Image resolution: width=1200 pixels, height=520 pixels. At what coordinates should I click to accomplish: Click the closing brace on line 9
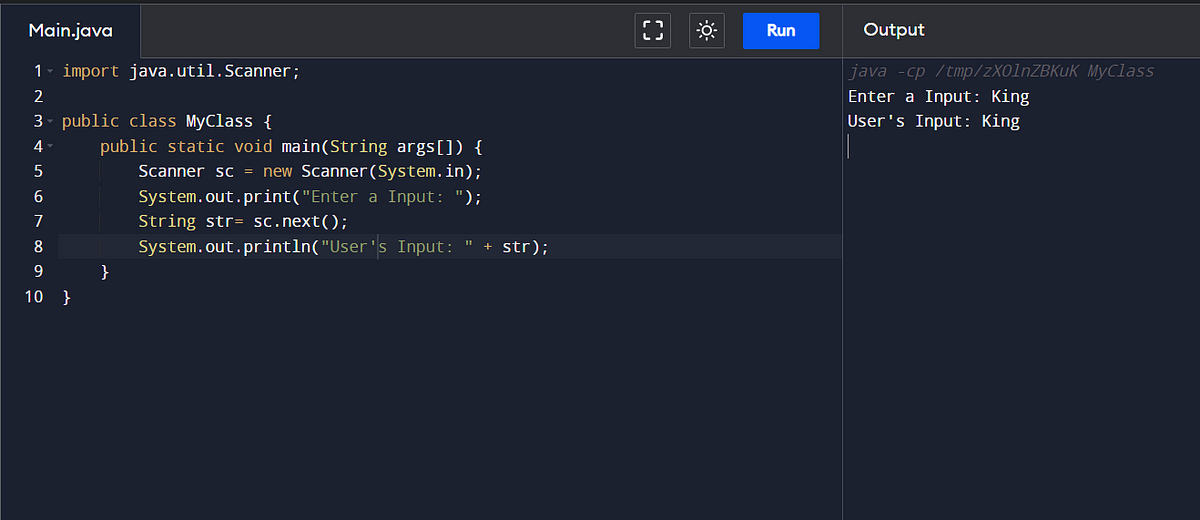pyautogui.click(x=105, y=271)
